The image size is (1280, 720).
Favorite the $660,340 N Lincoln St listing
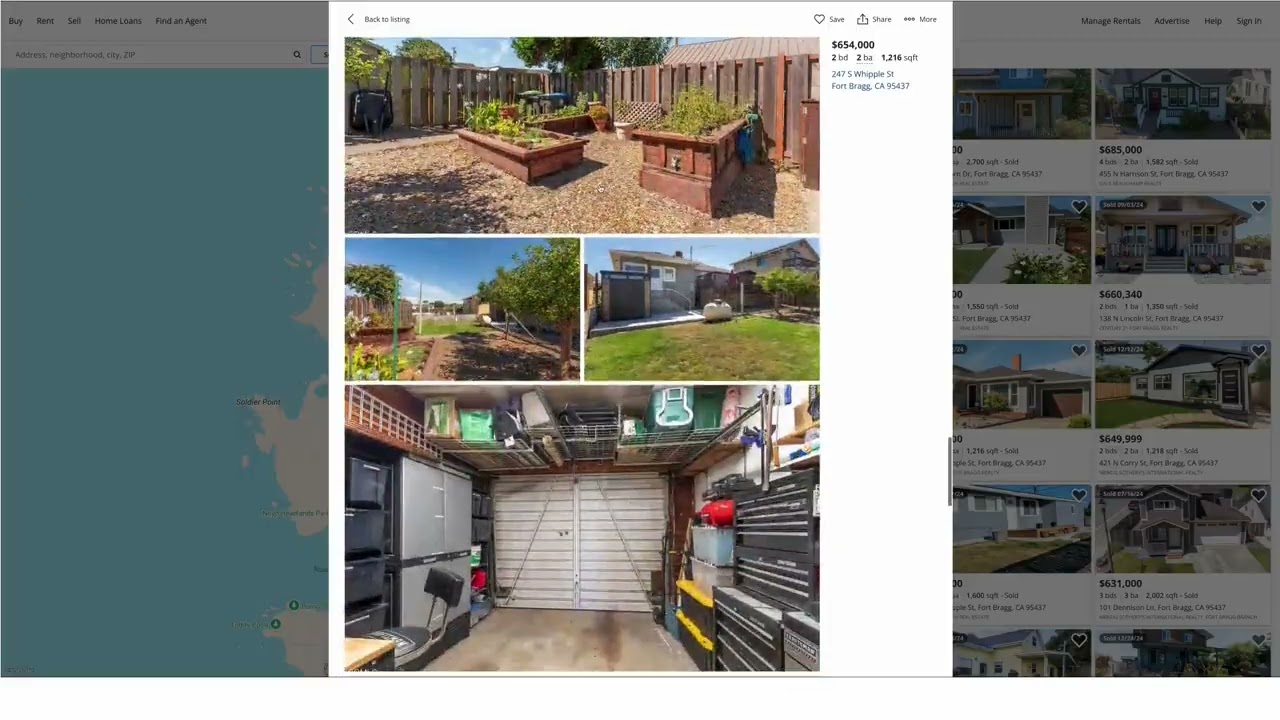1258,207
